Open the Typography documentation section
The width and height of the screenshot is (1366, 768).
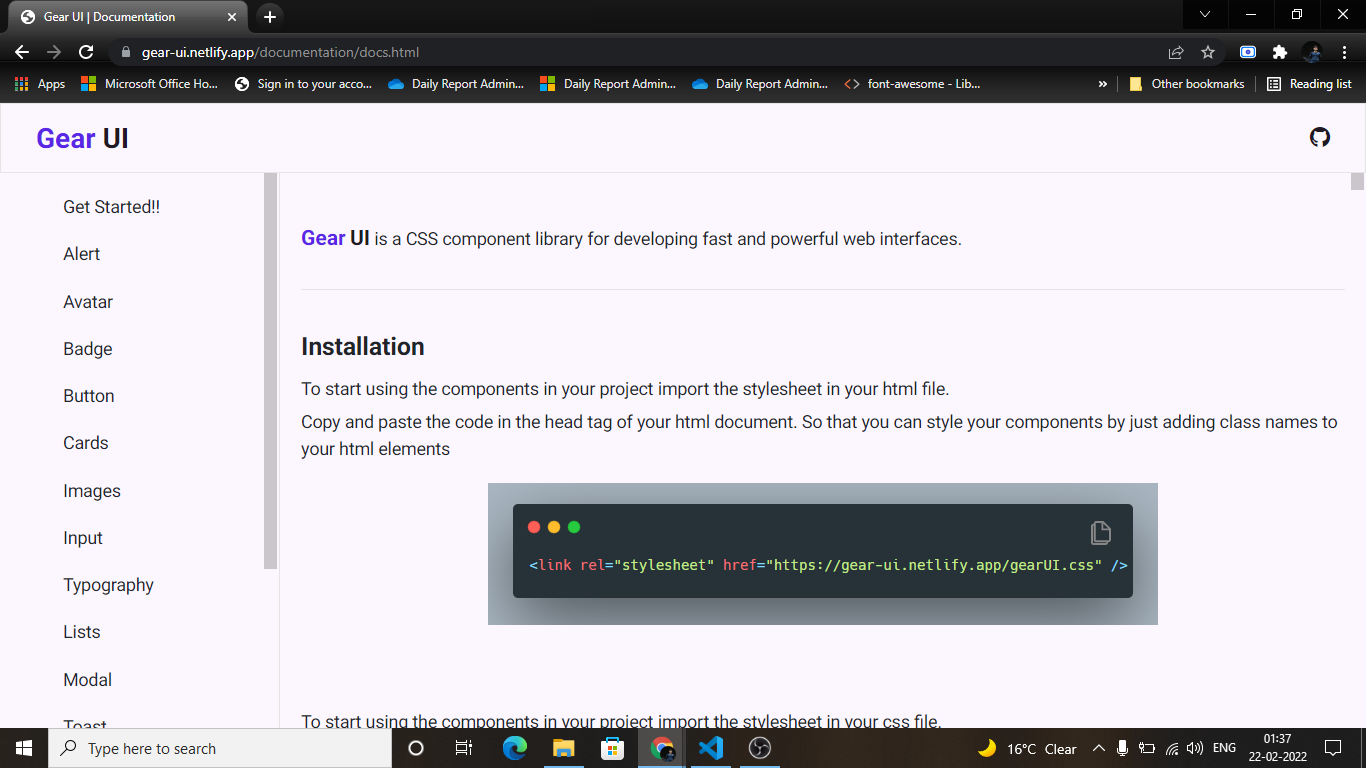tap(108, 585)
